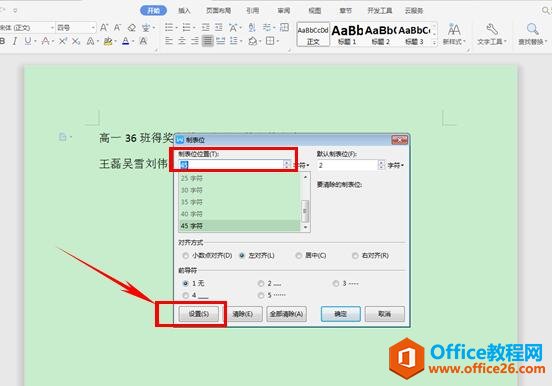The image size is (552, 386).
Task: Click the justify alignment icon
Action: [x=208, y=41]
